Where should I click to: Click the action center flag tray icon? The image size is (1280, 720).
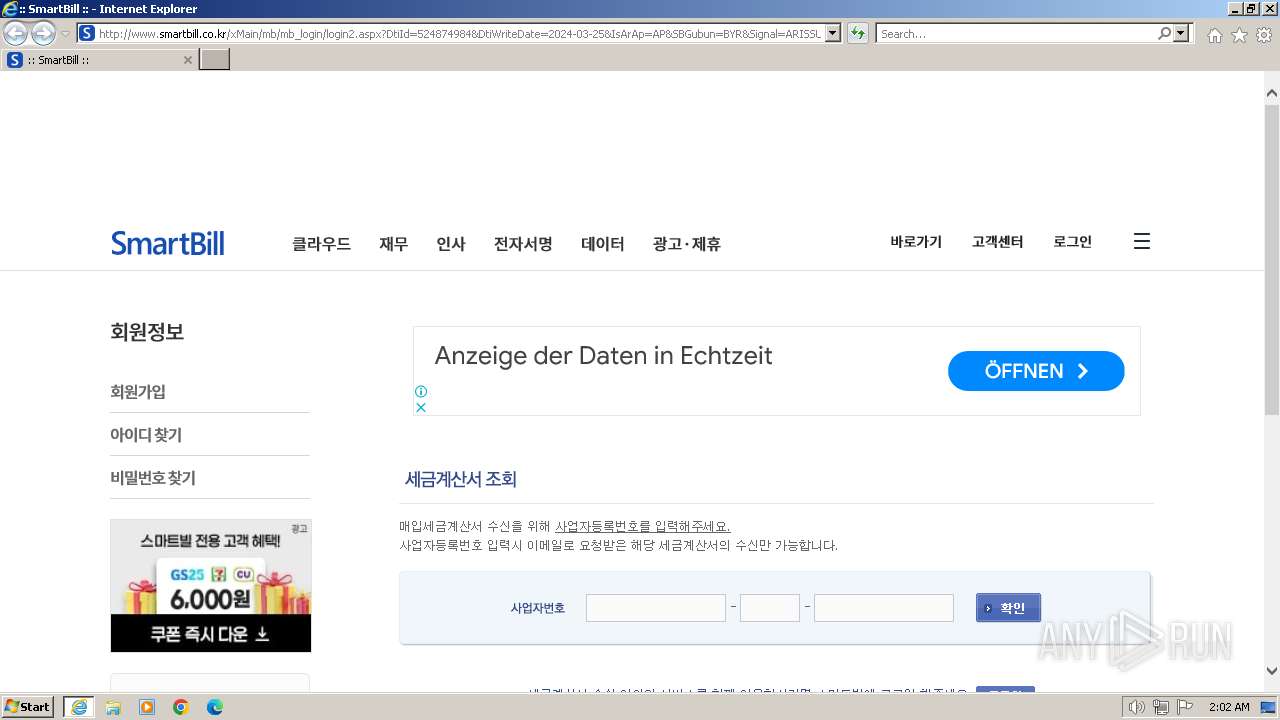pos(1185,707)
